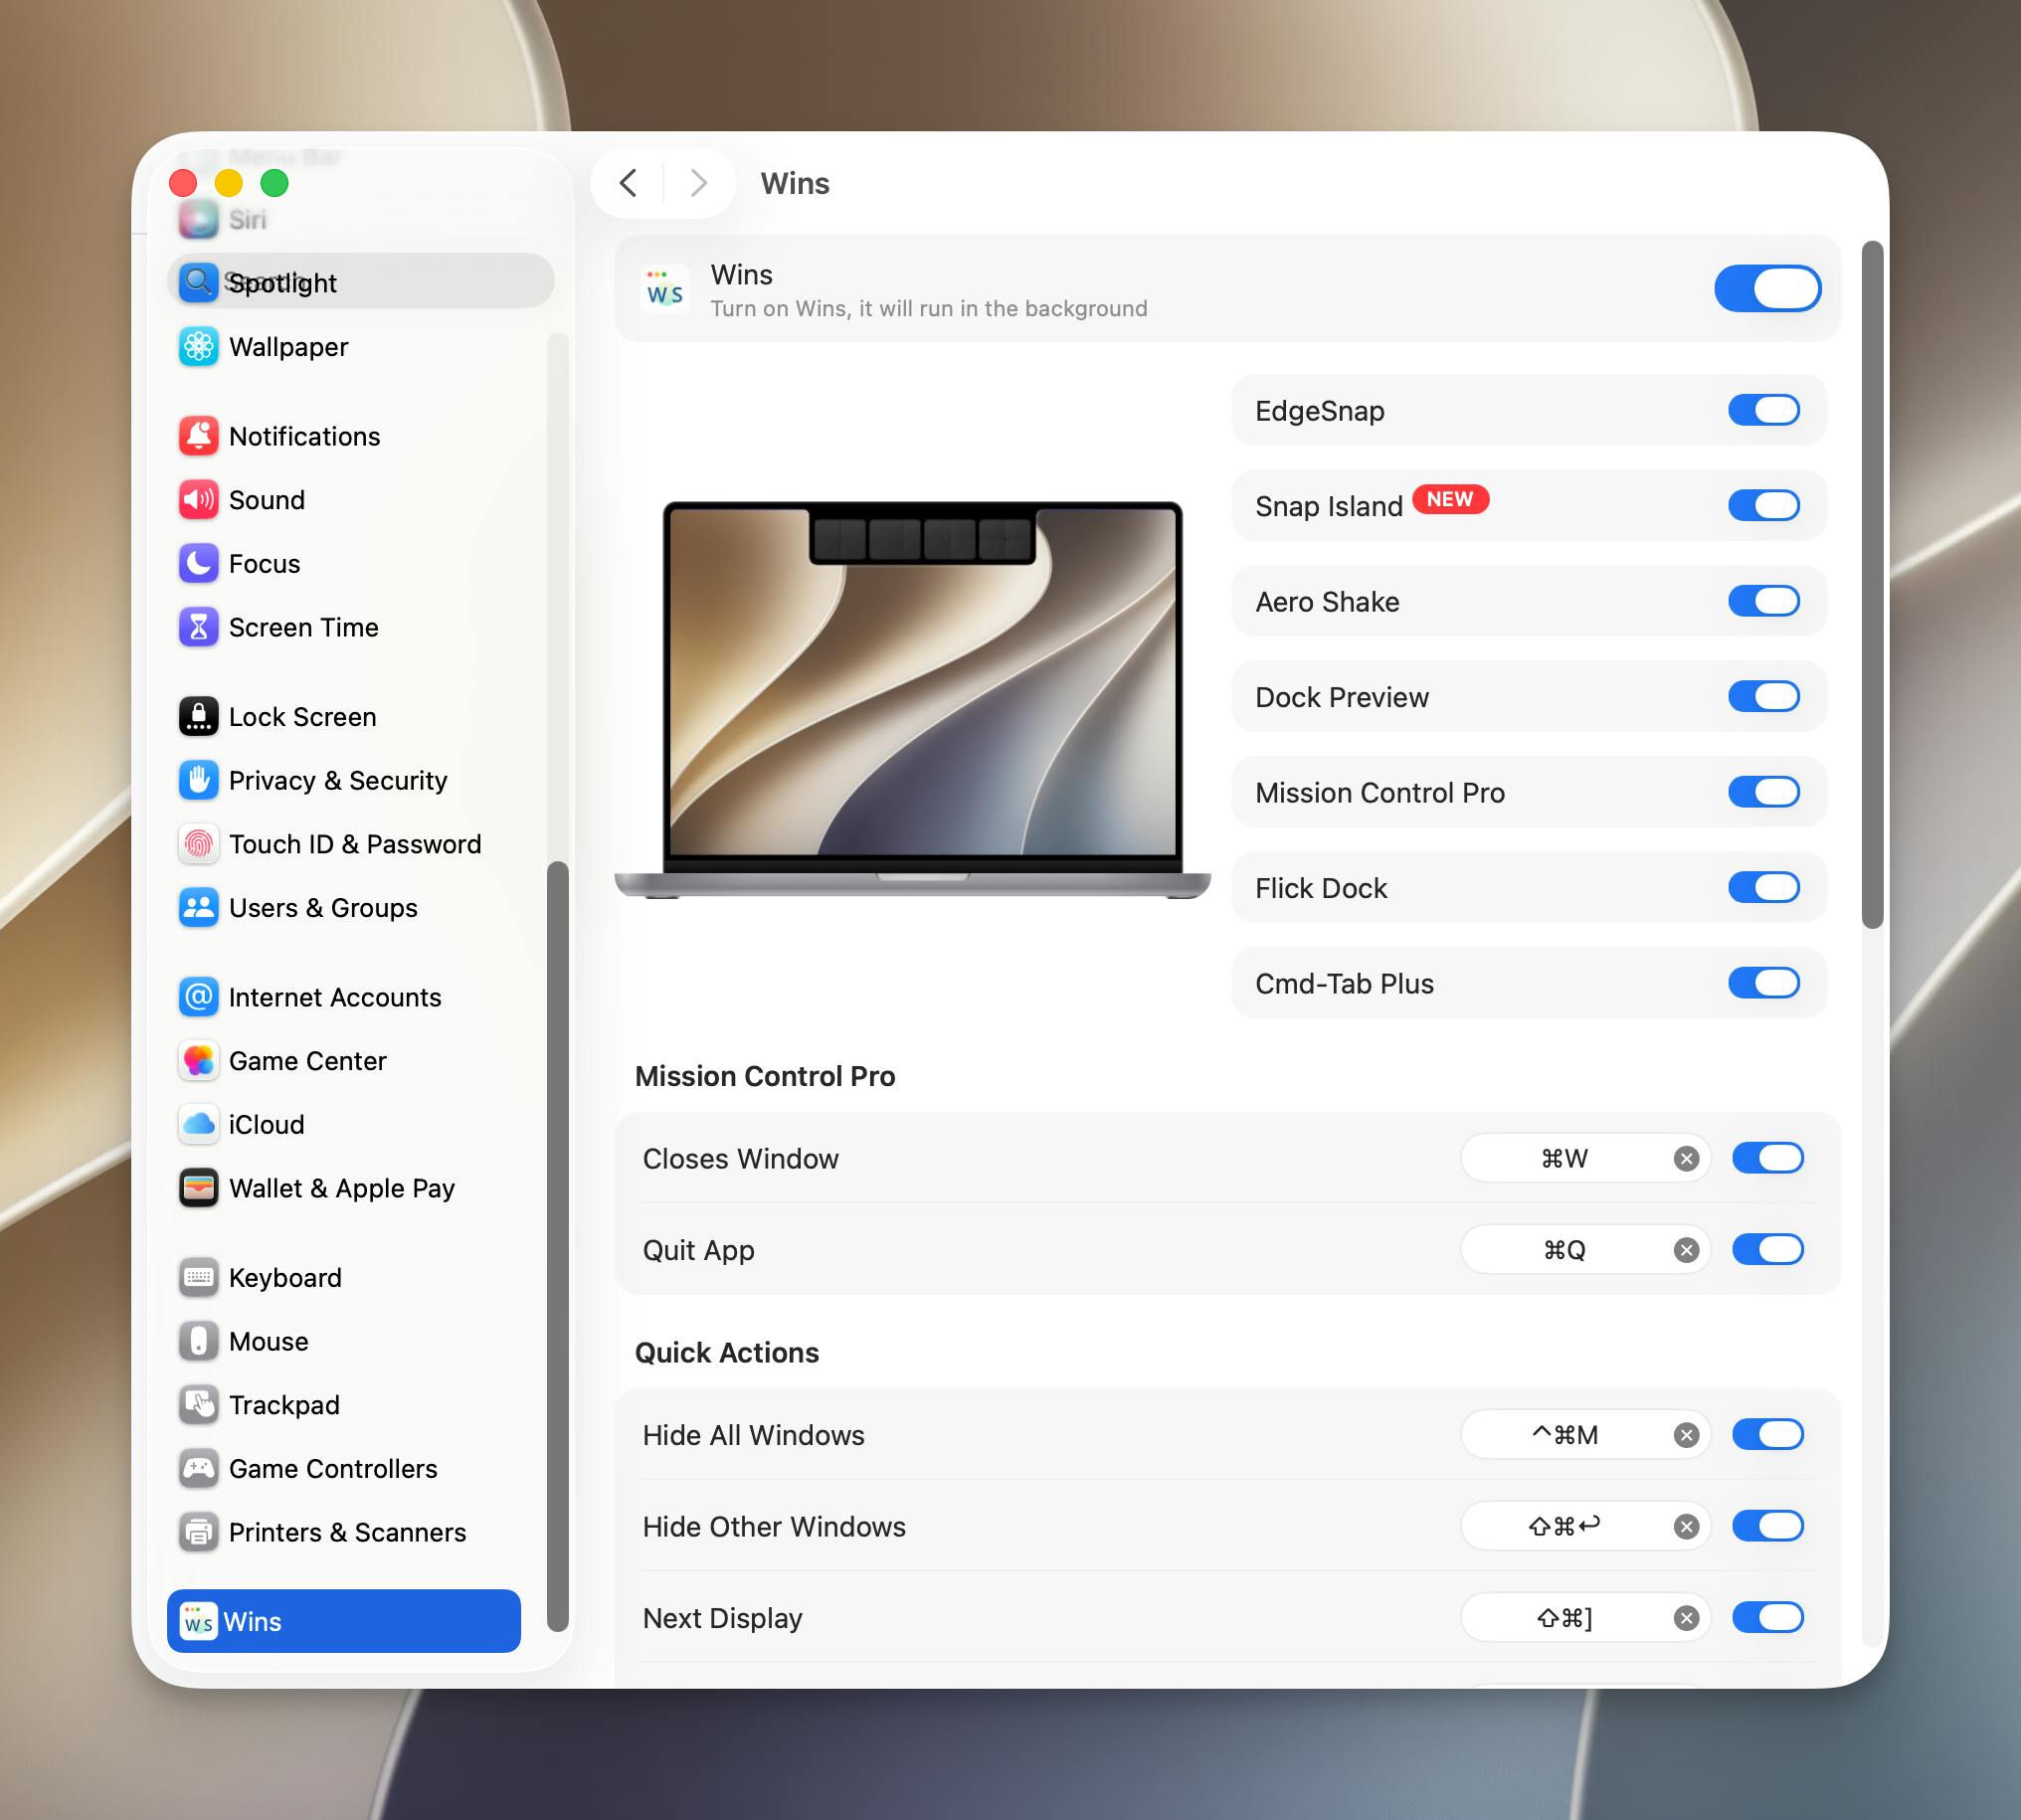Clear the Hide Other Windows shortcut
Image resolution: width=2021 pixels, height=1820 pixels.
click(x=1686, y=1527)
